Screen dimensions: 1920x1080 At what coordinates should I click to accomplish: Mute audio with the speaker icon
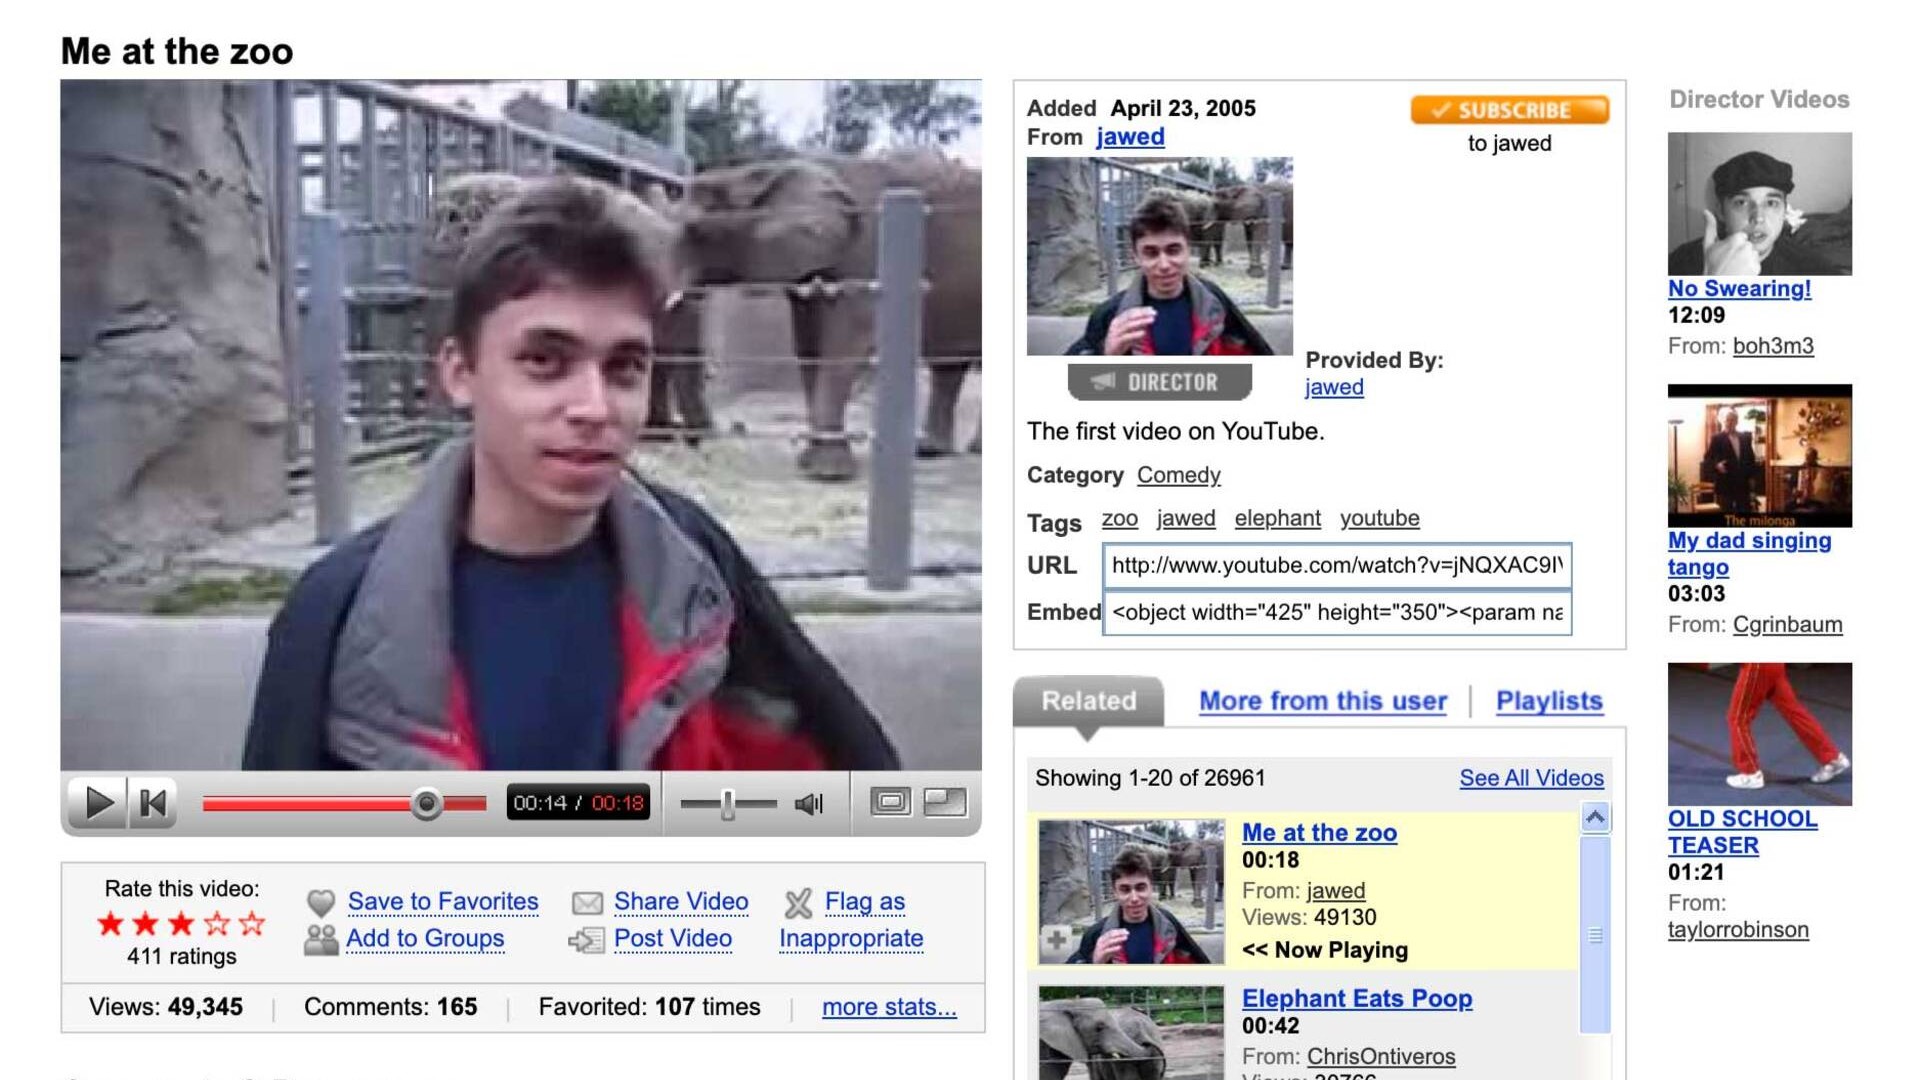808,804
